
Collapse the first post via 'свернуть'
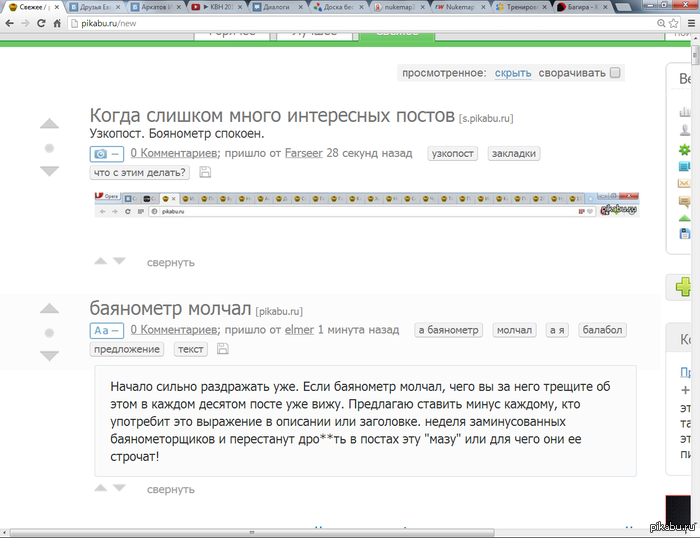coord(170,262)
